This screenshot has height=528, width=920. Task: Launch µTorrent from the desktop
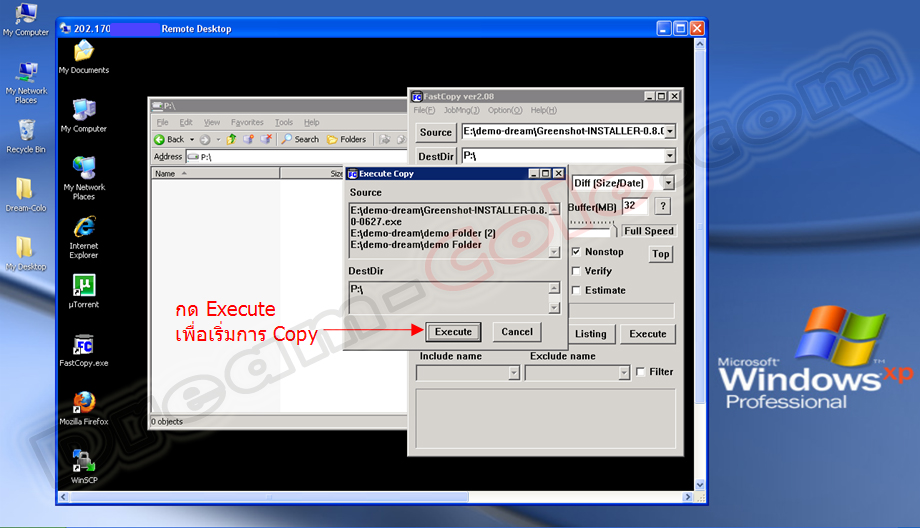[84, 292]
